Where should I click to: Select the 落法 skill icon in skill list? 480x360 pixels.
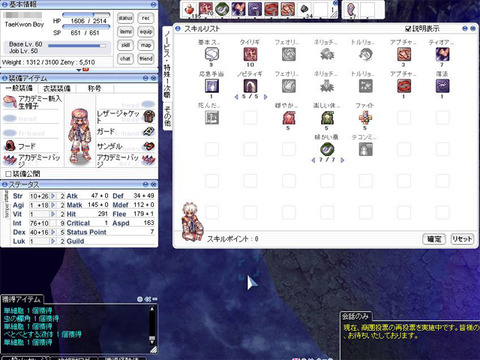pyautogui.click(x=442, y=86)
